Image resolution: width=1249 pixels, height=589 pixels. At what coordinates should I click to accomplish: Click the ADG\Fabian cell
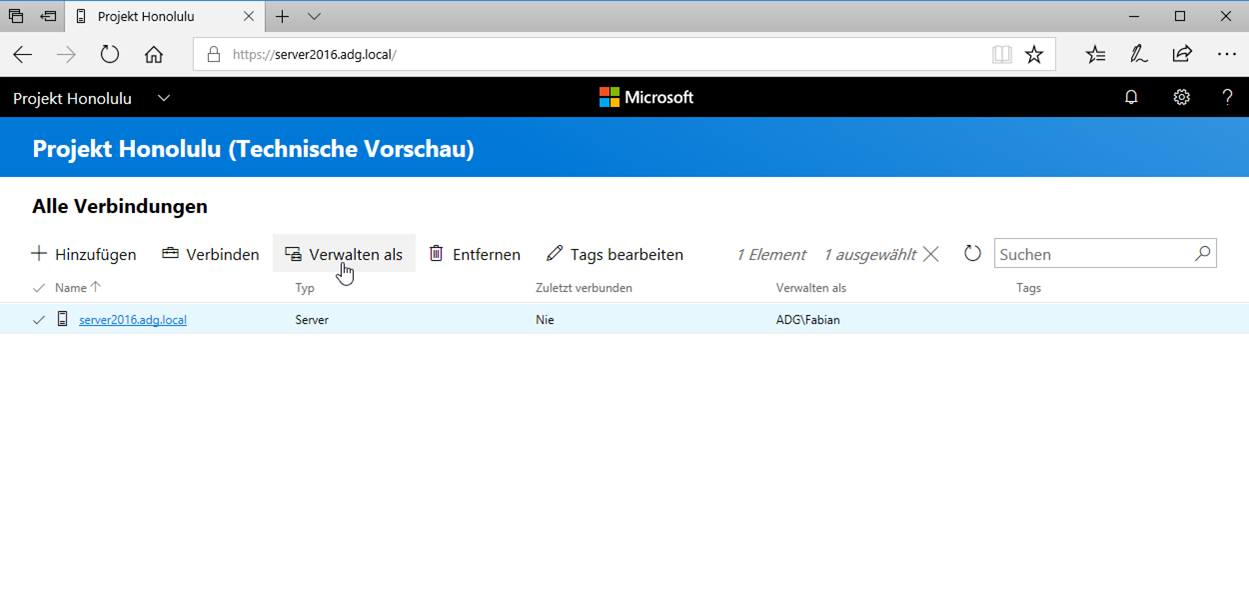point(808,320)
